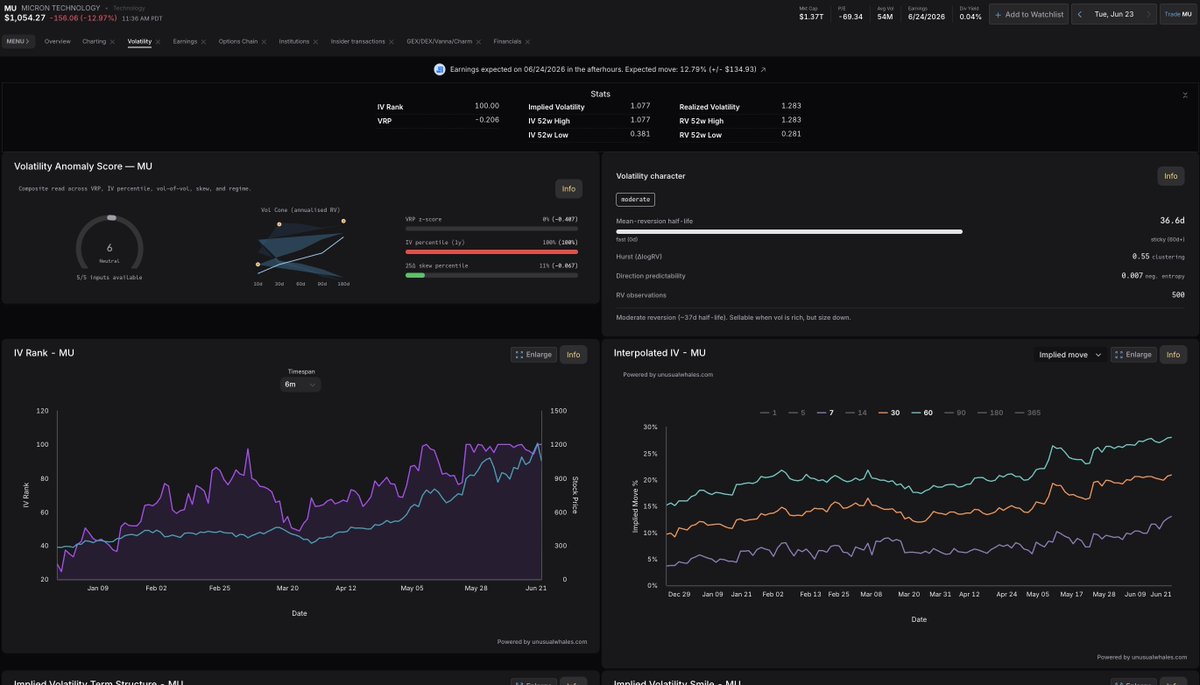Enlarge the IV Rank chart

coord(533,354)
